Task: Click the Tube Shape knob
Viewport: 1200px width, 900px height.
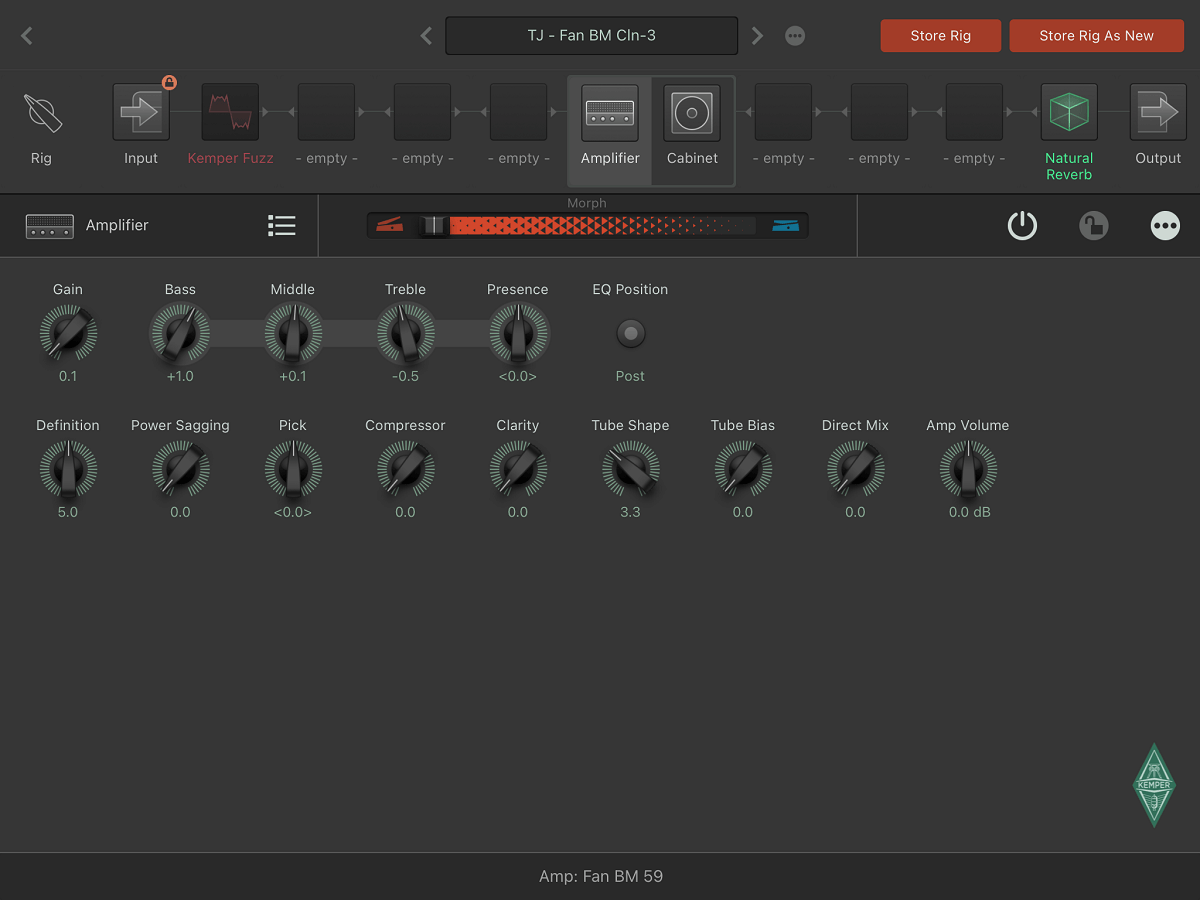Action: [x=631, y=469]
